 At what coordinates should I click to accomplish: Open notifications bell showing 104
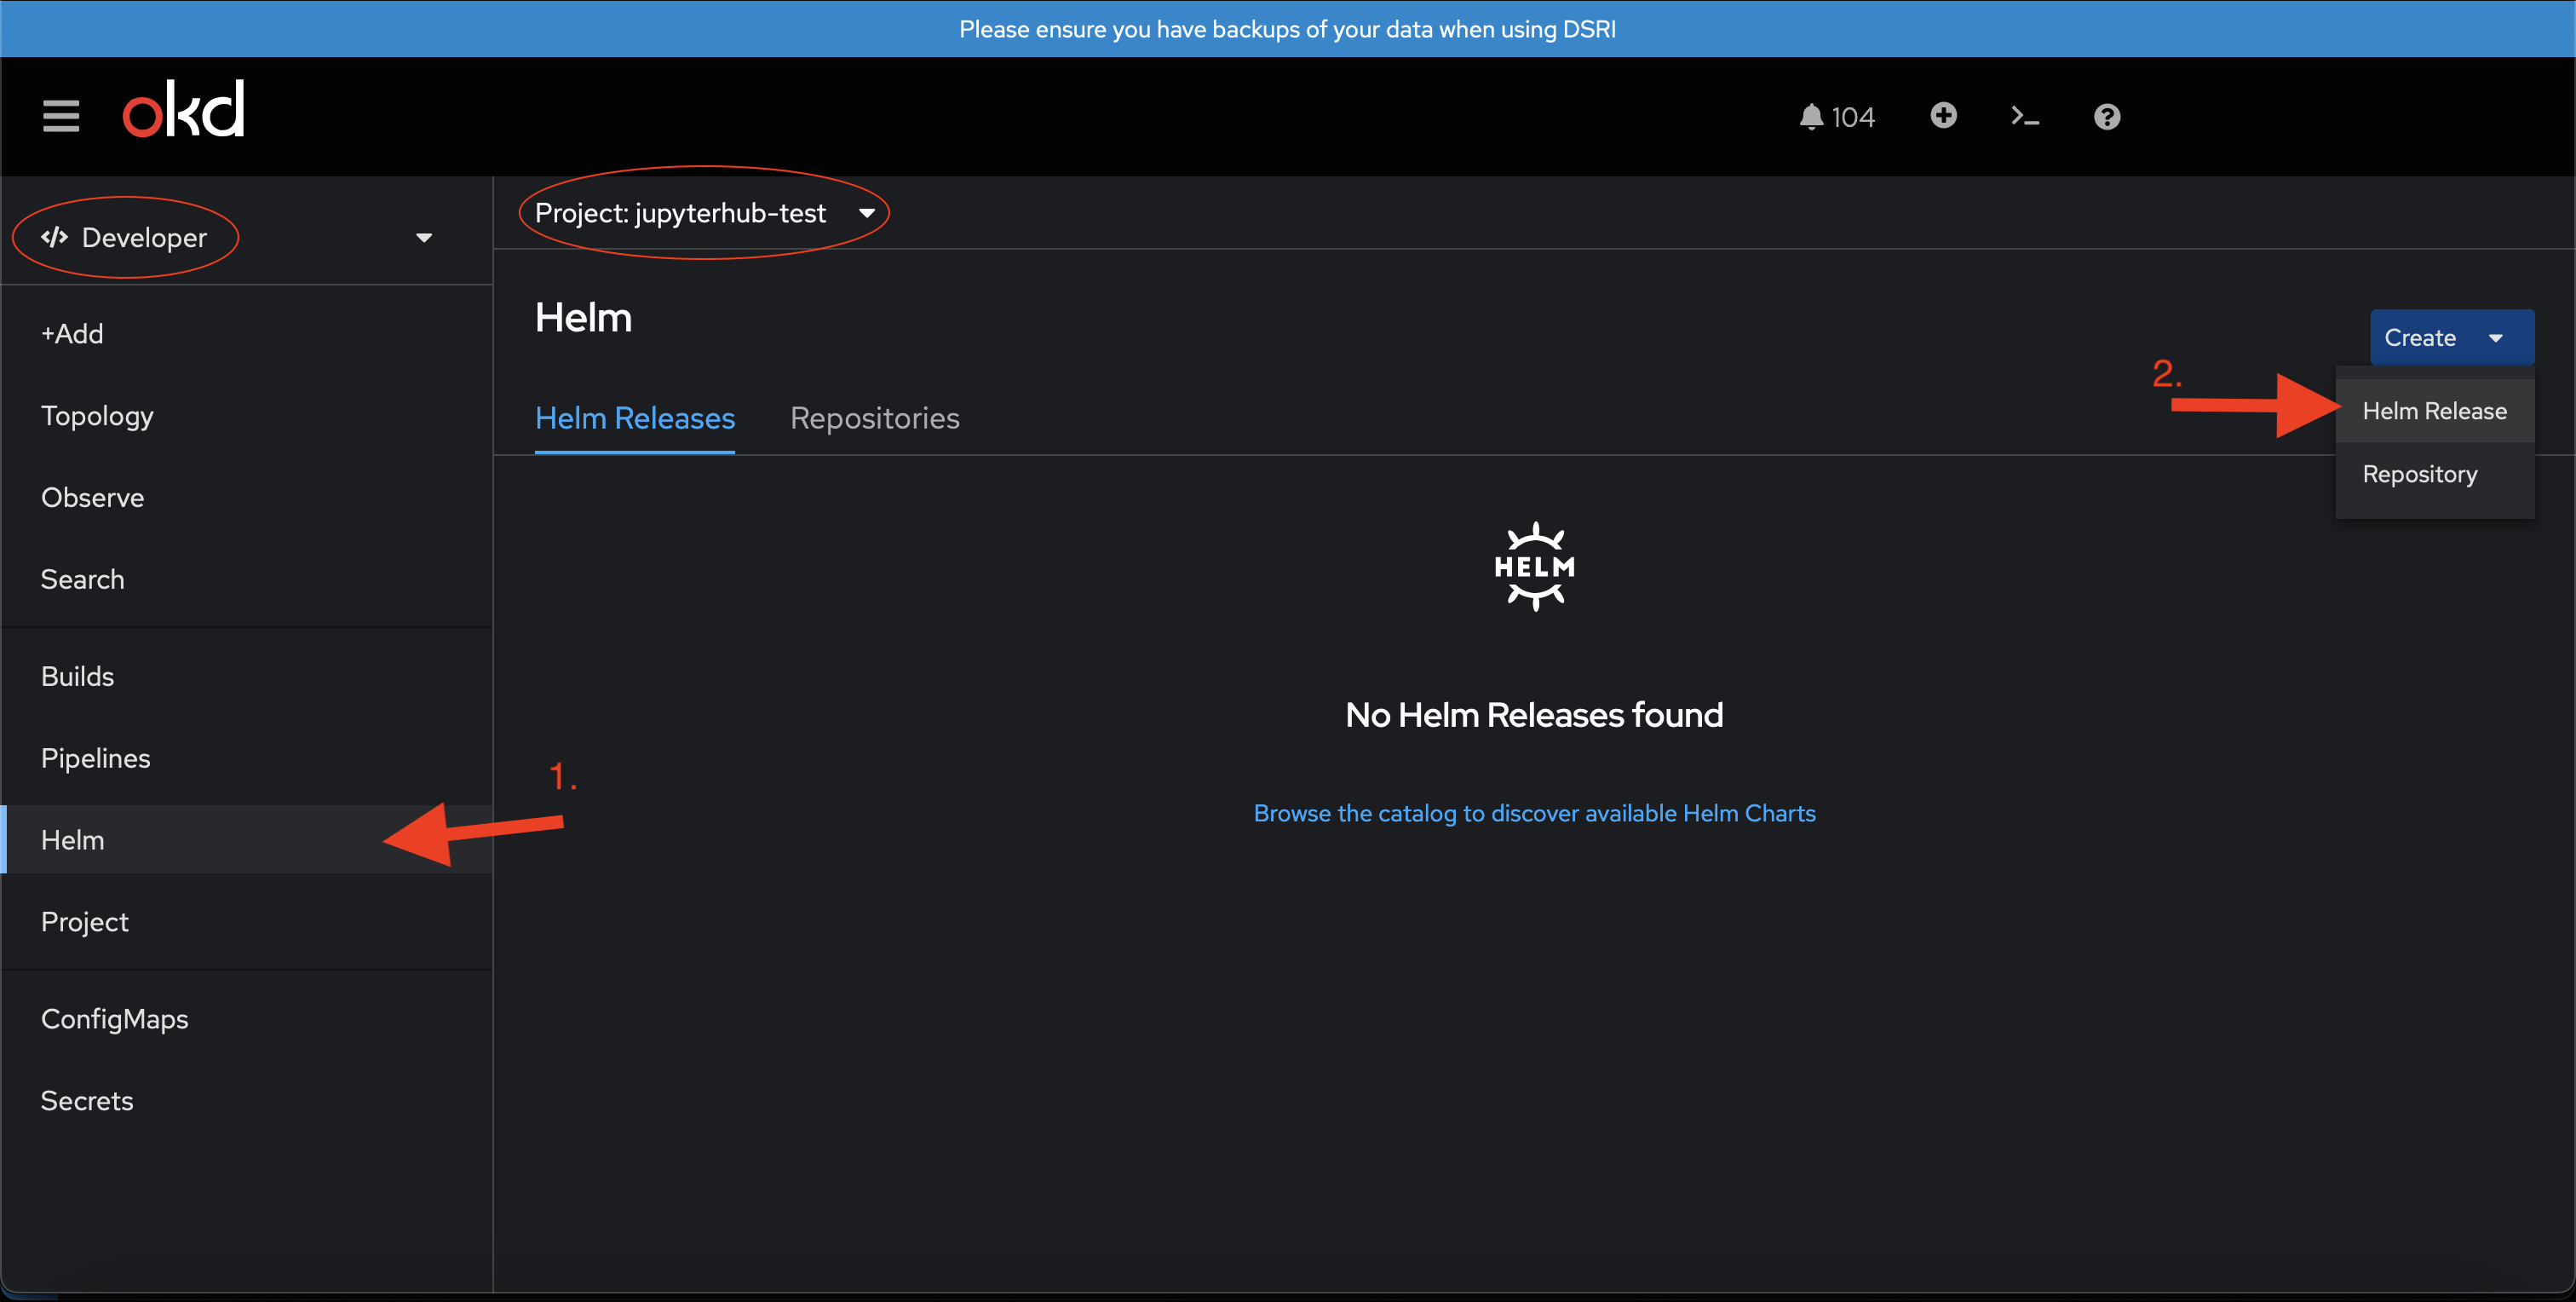tap(1836, 117)
